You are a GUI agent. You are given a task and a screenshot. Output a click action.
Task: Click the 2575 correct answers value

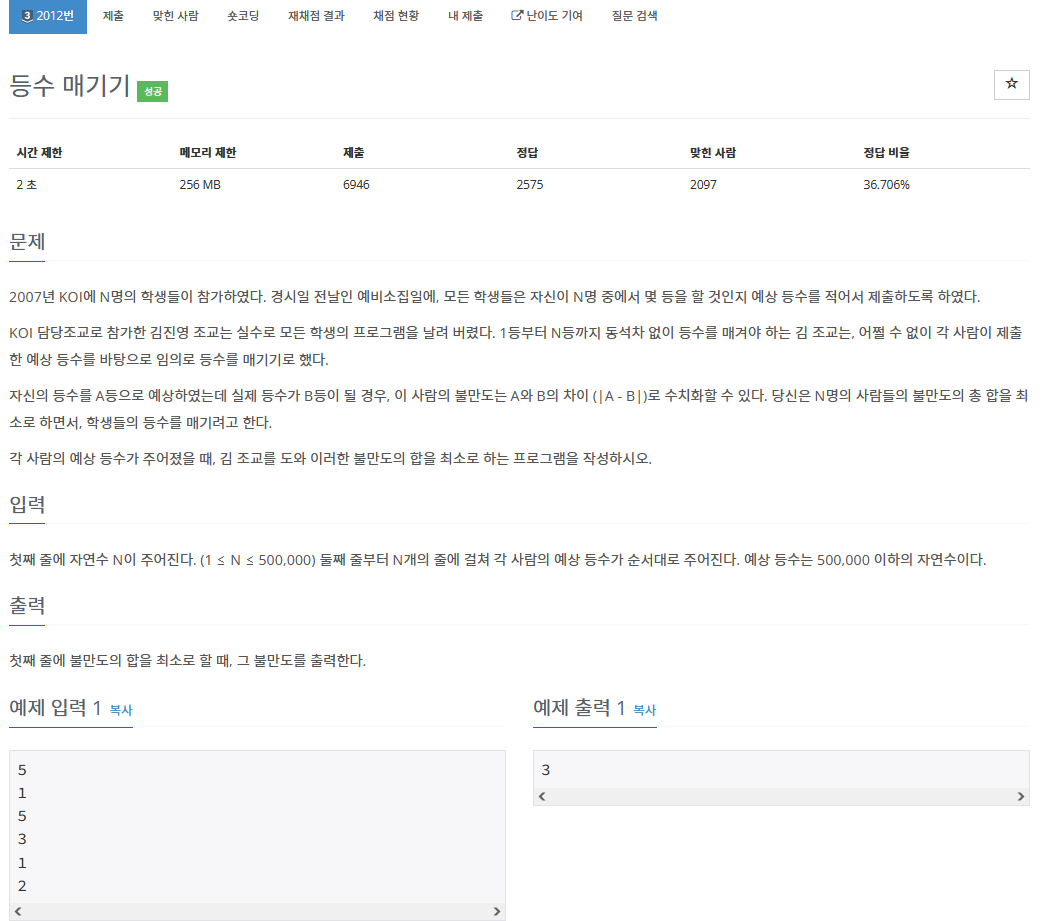(x=530, y=185)
